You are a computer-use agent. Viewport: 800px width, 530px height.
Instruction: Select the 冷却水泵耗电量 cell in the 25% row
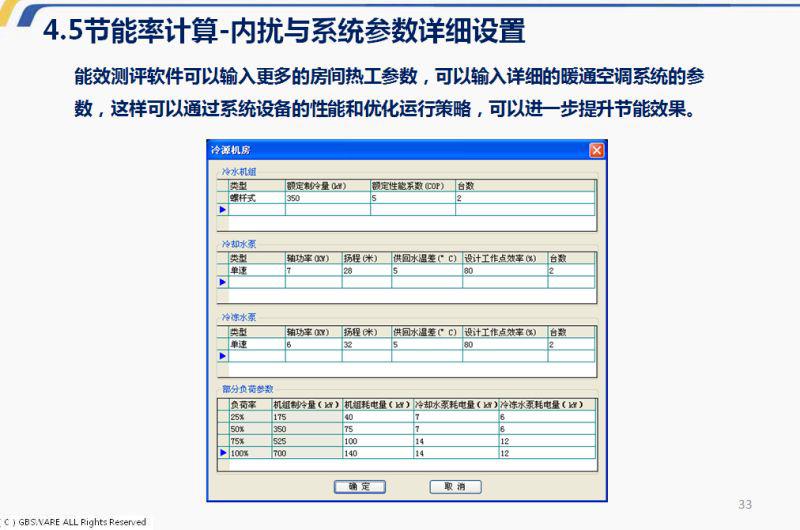456,417
